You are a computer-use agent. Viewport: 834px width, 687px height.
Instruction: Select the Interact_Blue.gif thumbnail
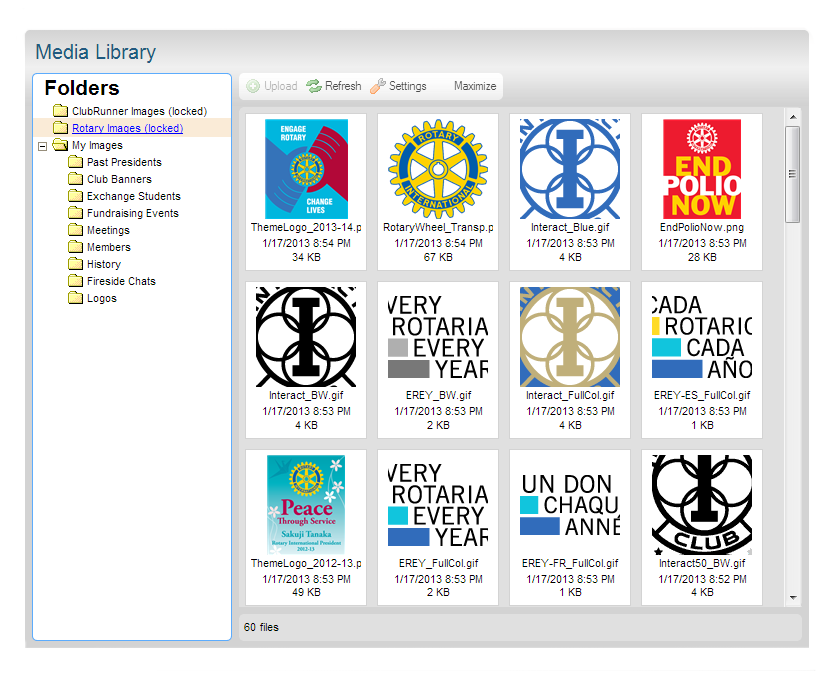(570, 169)
